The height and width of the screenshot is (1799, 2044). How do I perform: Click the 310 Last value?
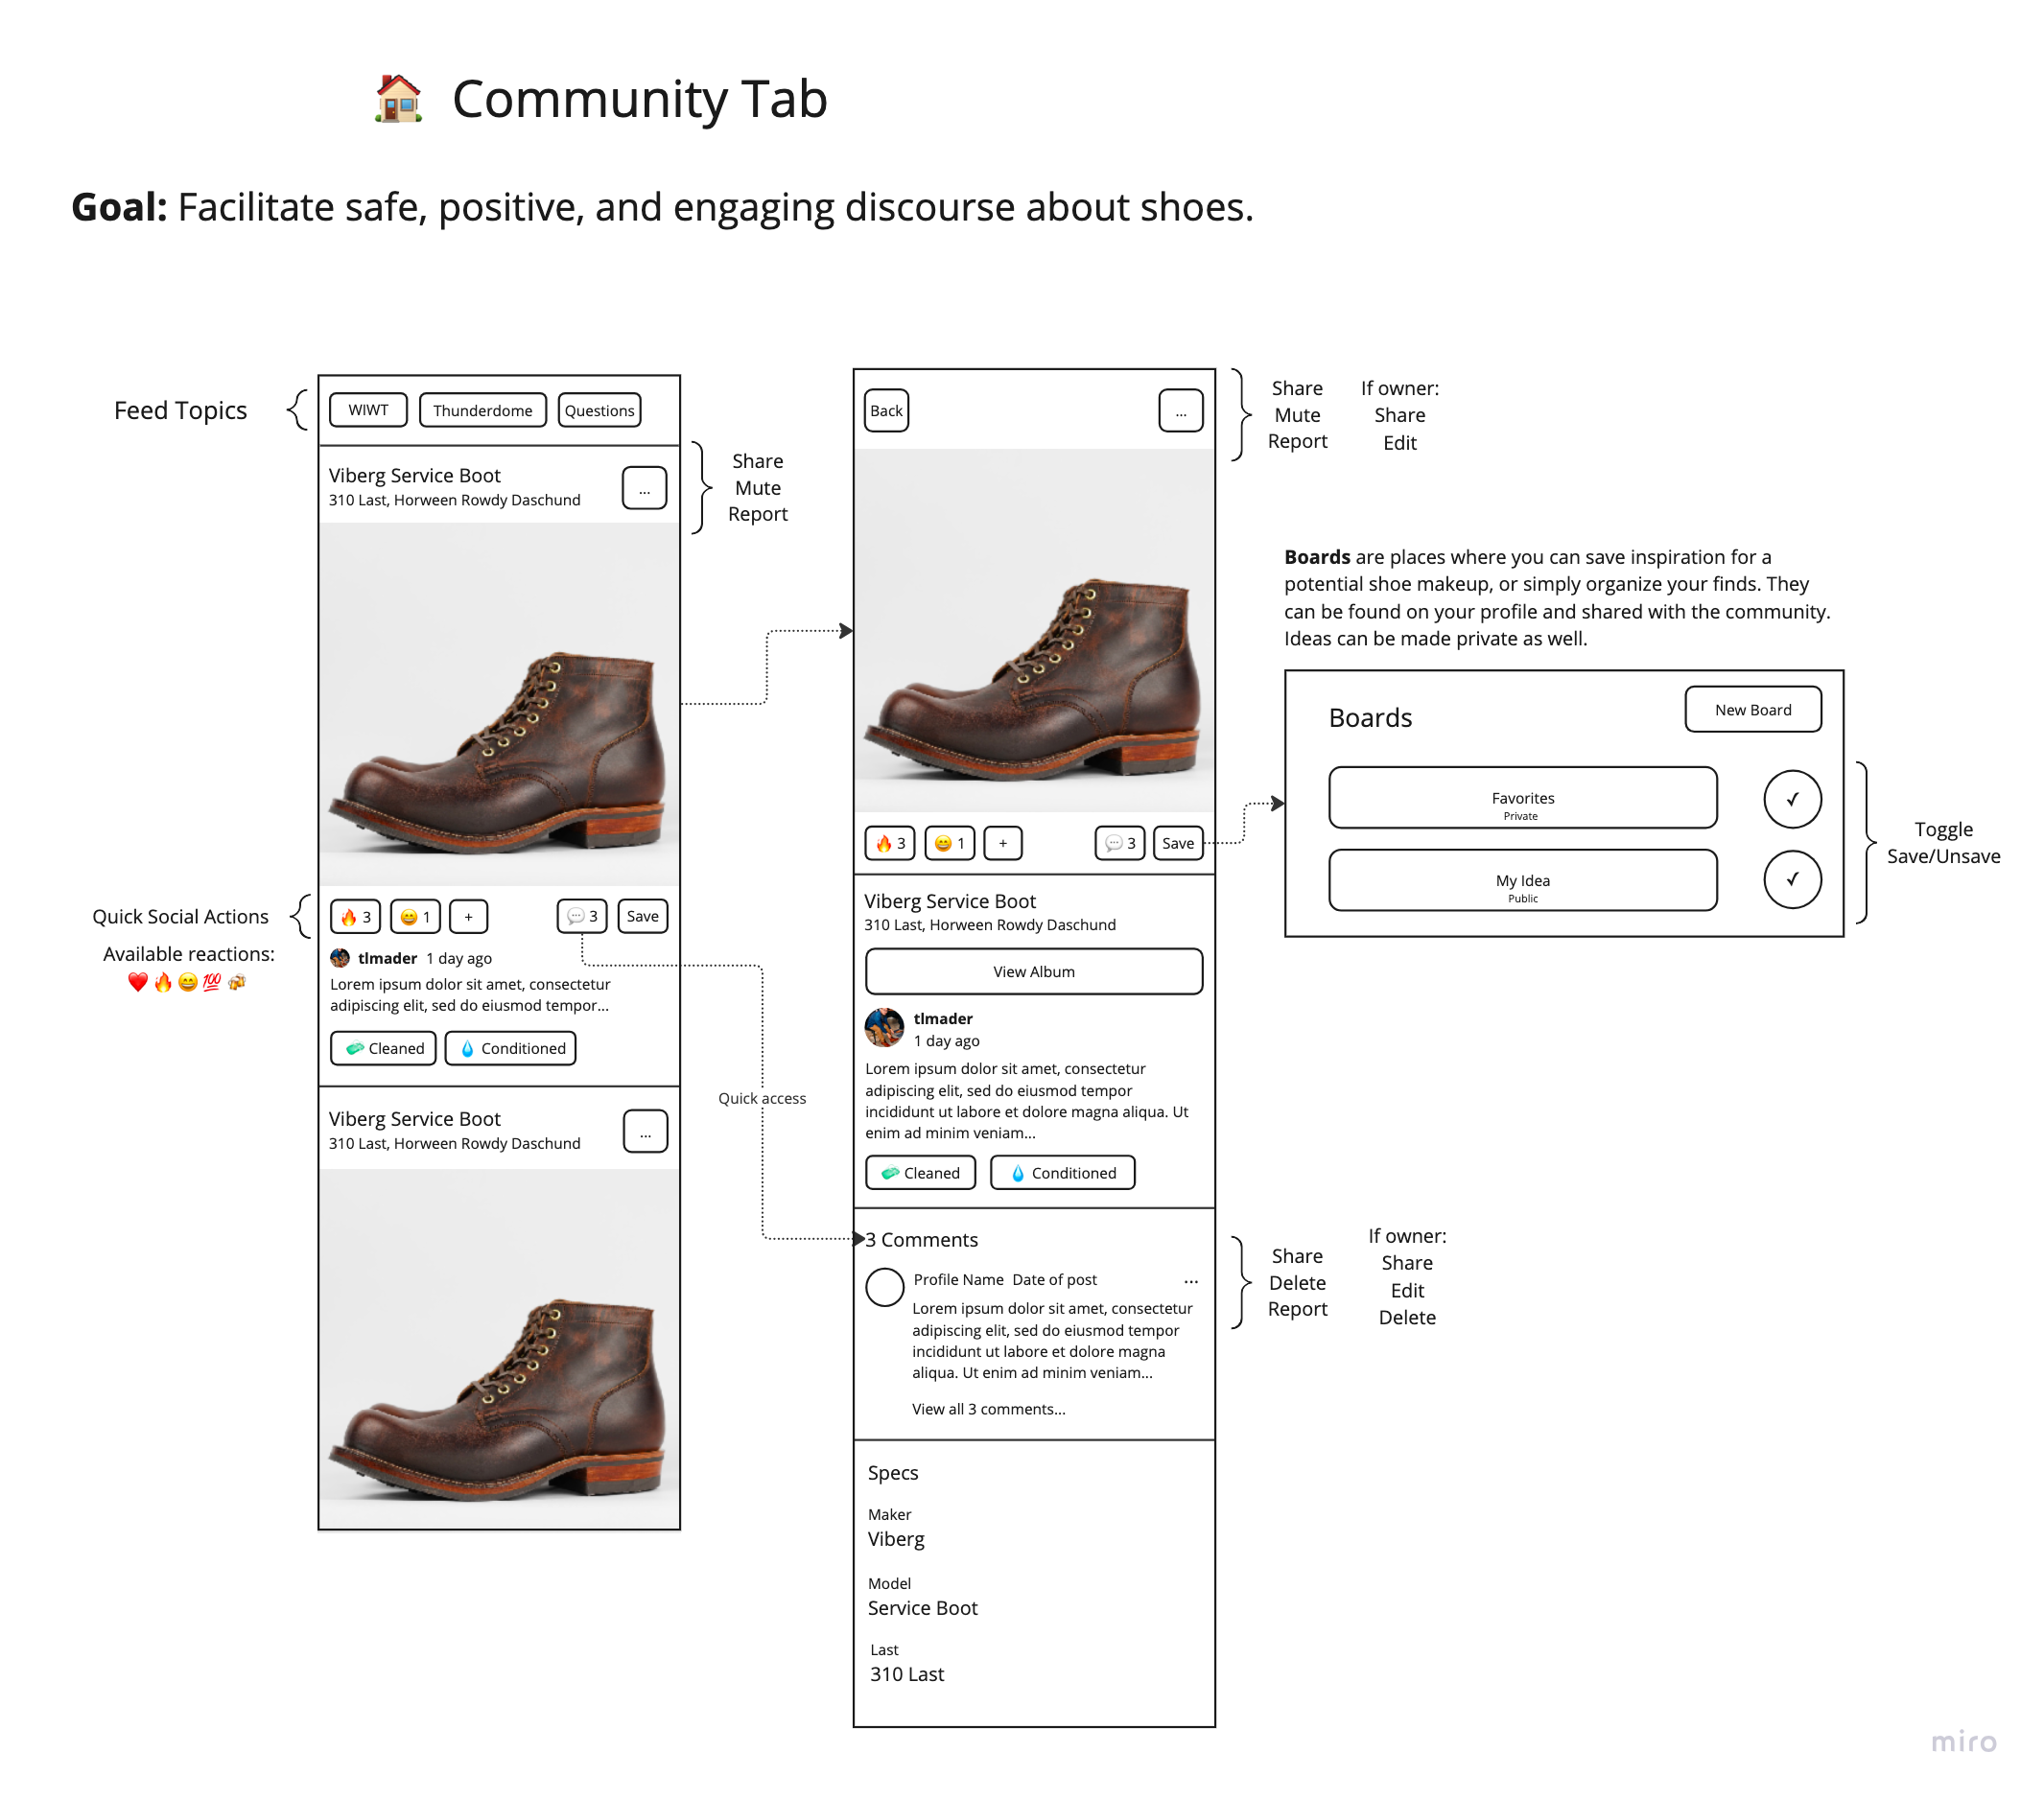pyautogui.click(x=906, y=1673)
